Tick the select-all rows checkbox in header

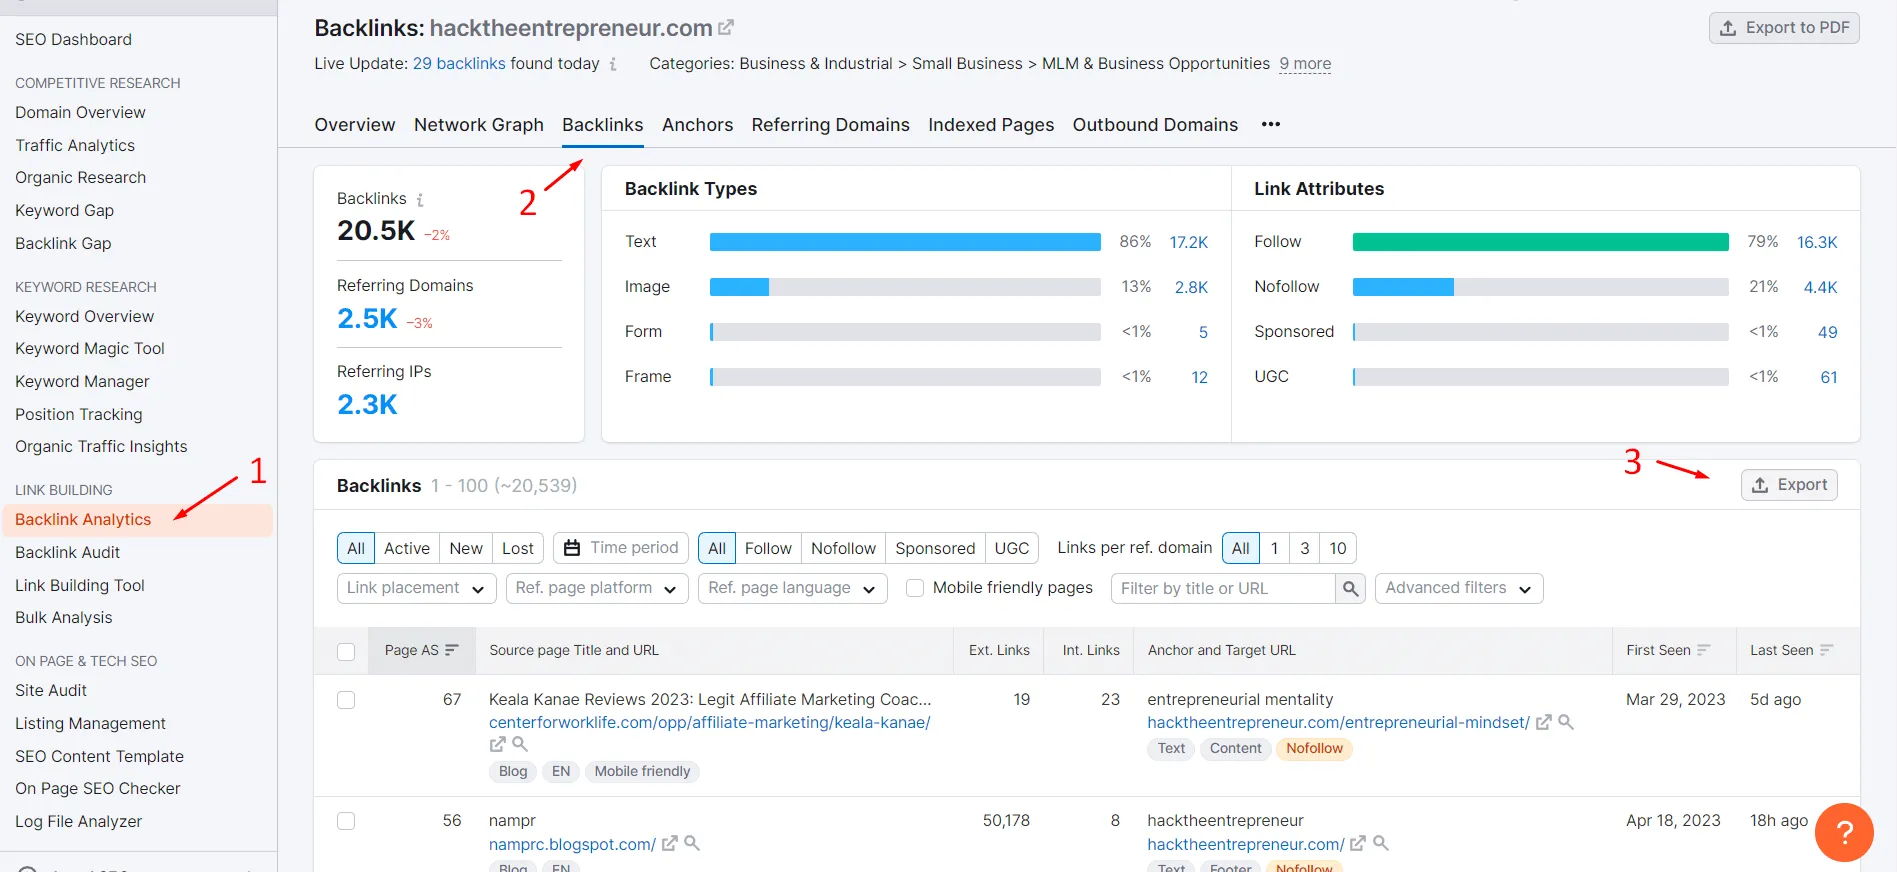[x=346, y=651]
